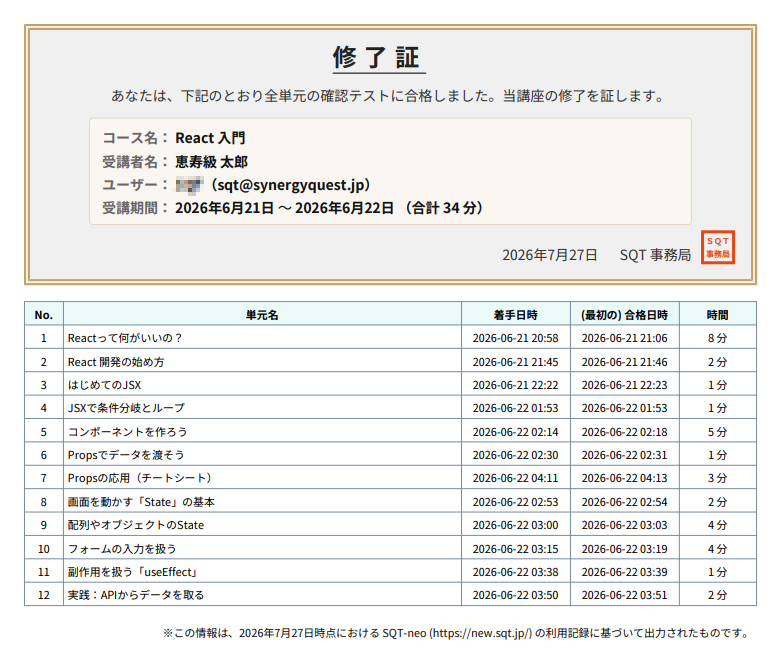Click pass time '2026-06-22 03:19'
Screen dimensions: 782x652
pyautogui.click(x=624, y=549)
